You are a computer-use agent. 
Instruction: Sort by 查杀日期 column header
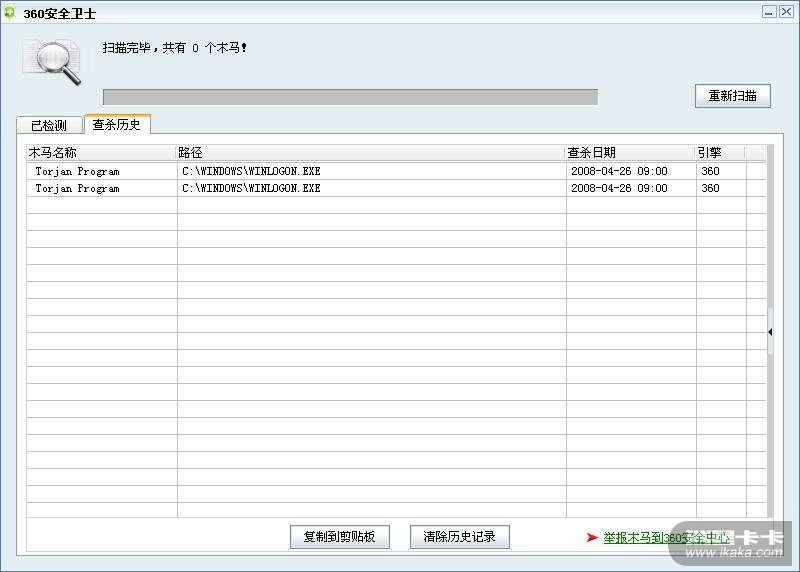pyautogui.click(x=630, y=153)
